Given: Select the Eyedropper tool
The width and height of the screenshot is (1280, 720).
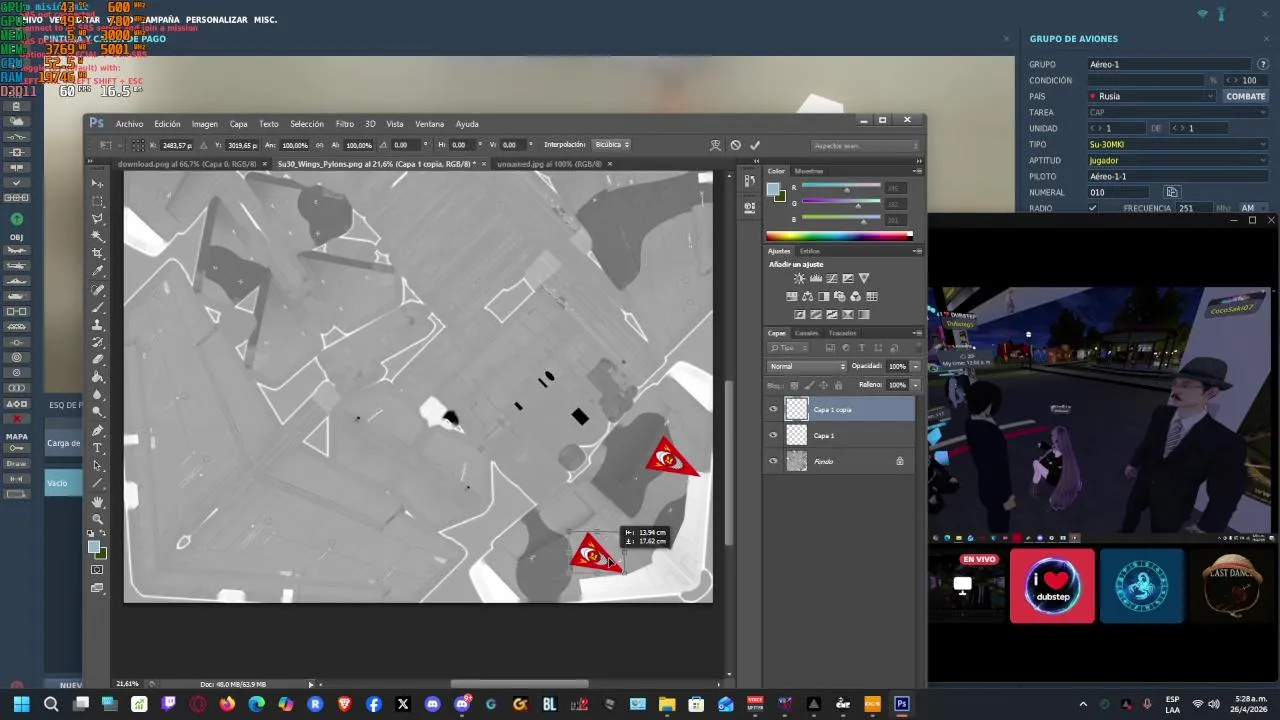Looking at the screenshot, I should coord(97,271).
